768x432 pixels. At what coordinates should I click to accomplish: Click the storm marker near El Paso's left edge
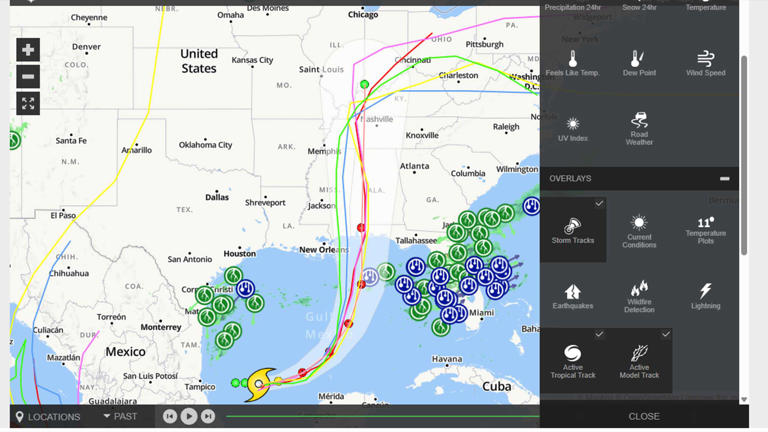[x=15, y=140]
